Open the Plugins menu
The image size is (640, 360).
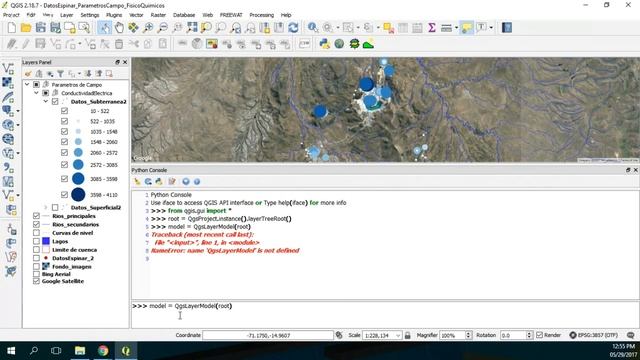114,15
